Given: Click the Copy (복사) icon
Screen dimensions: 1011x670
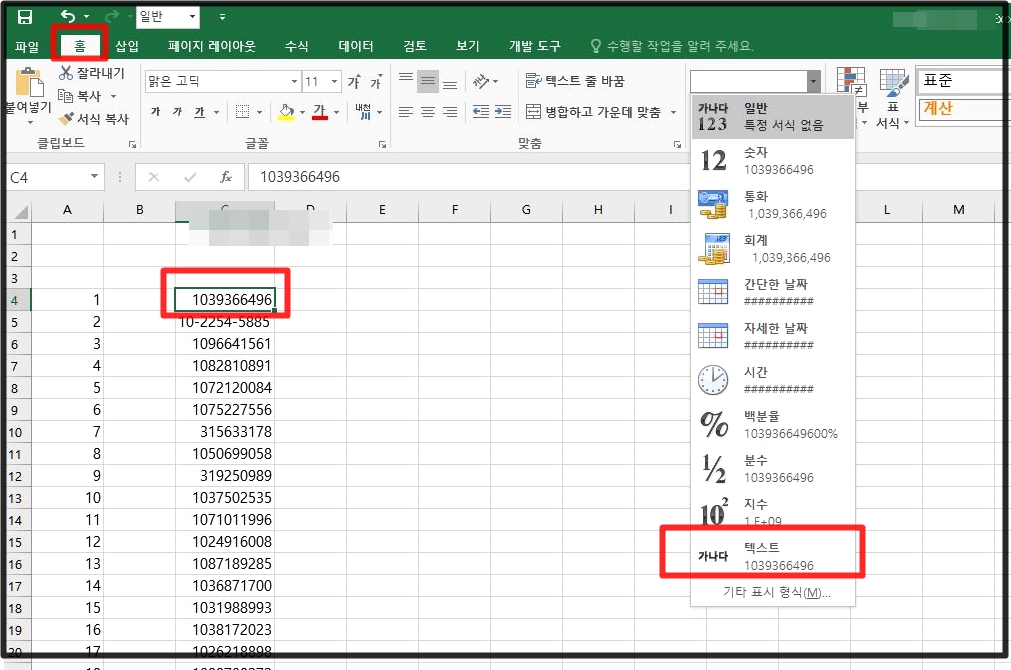Looking at the screenshot, I should (66, 95).
